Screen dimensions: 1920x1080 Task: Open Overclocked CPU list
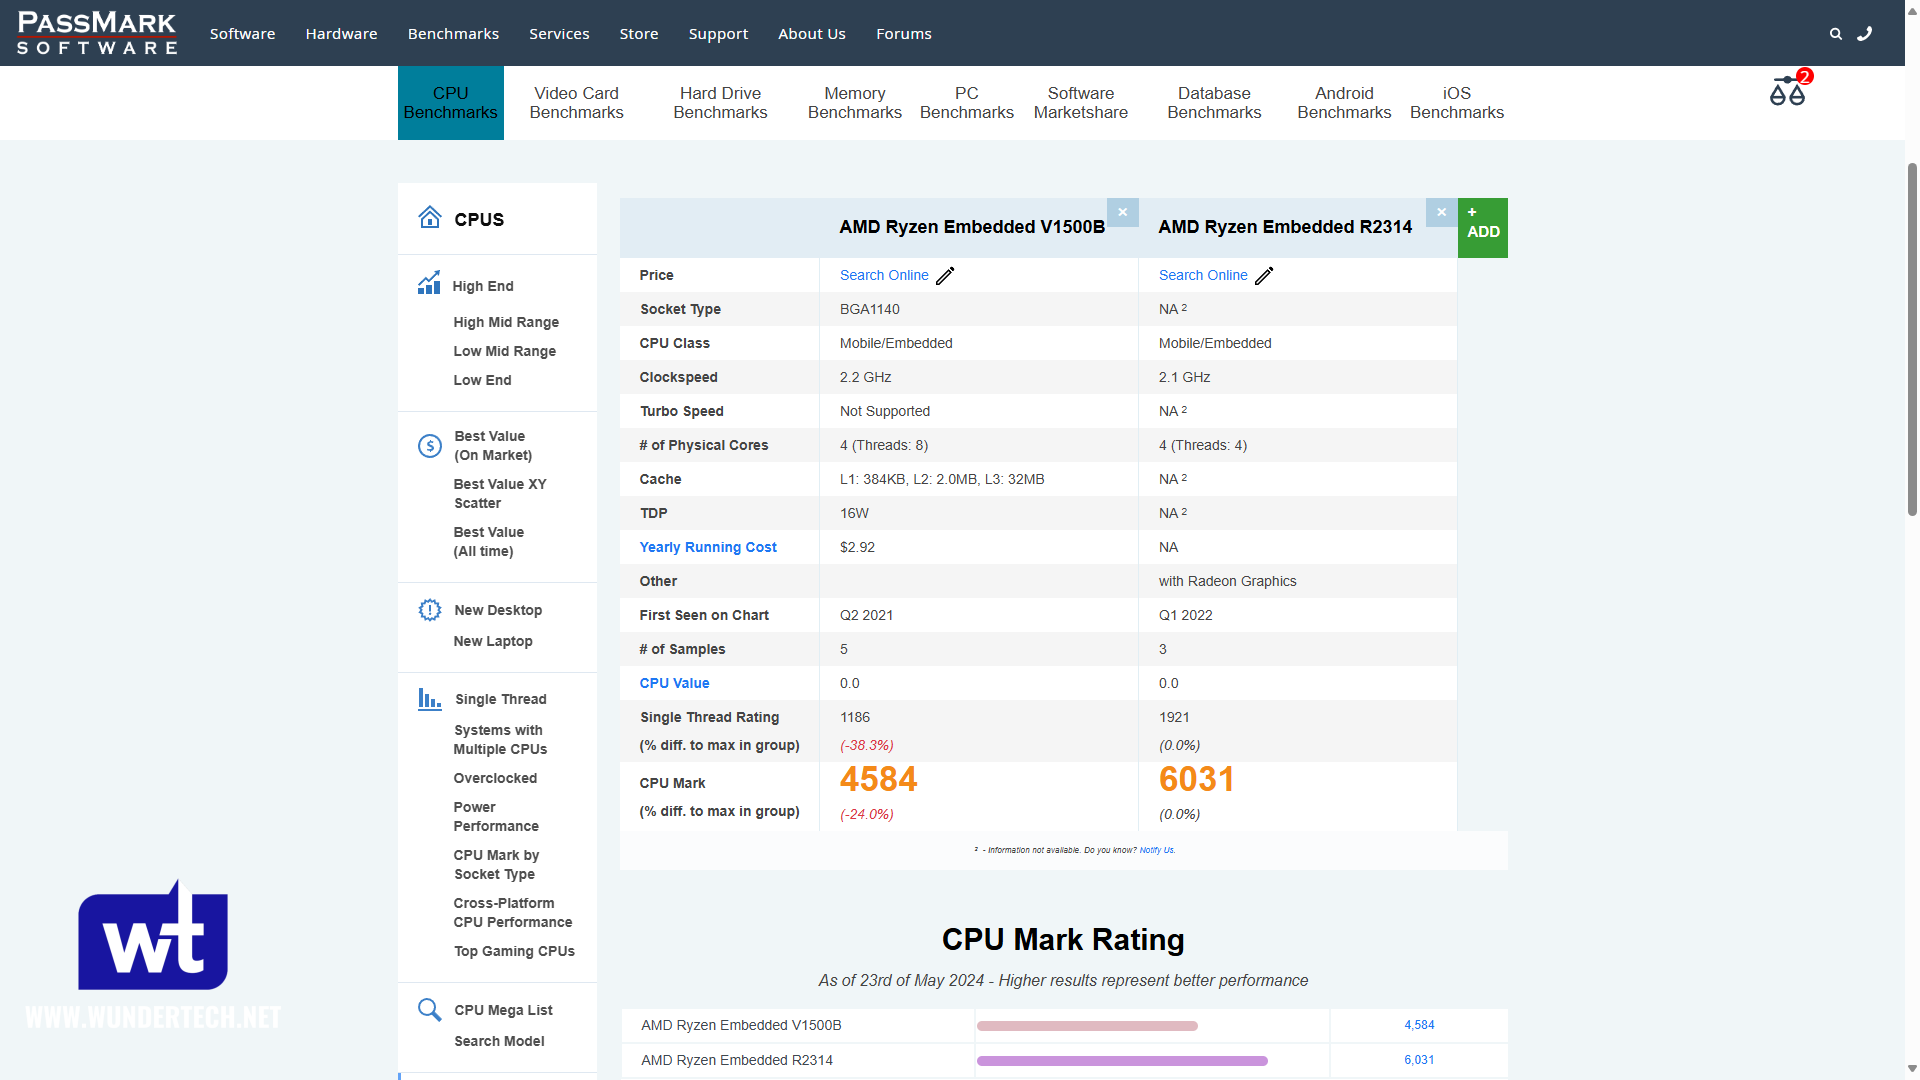pos(495,778)
